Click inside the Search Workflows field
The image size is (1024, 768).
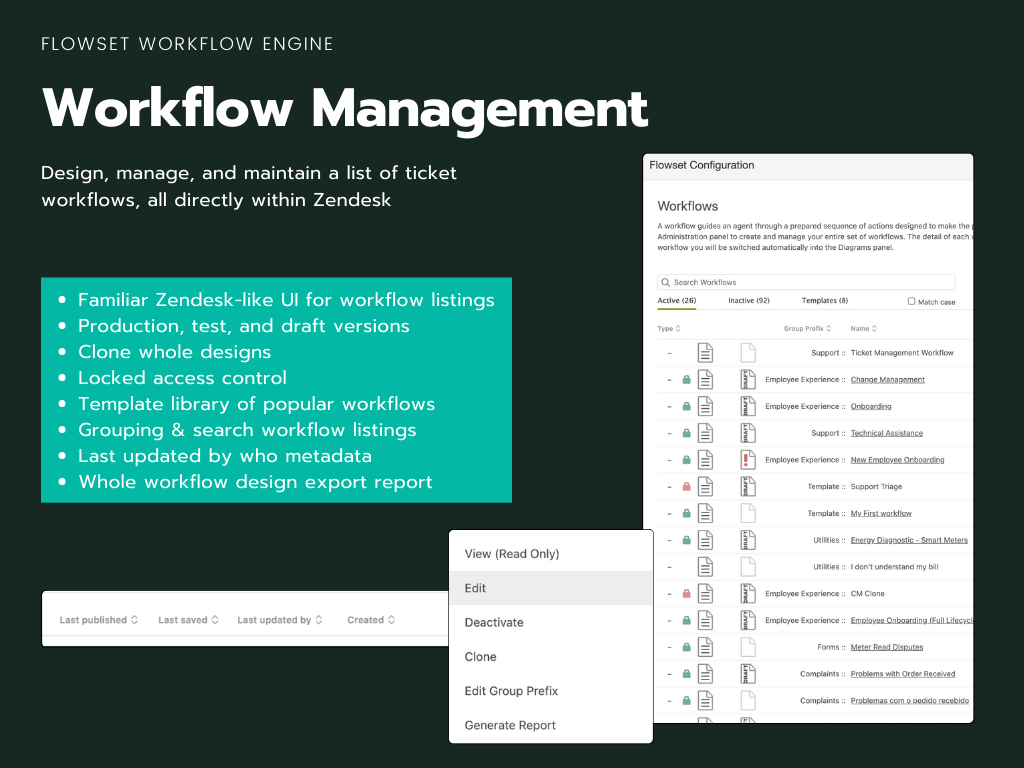pos(810,282)
